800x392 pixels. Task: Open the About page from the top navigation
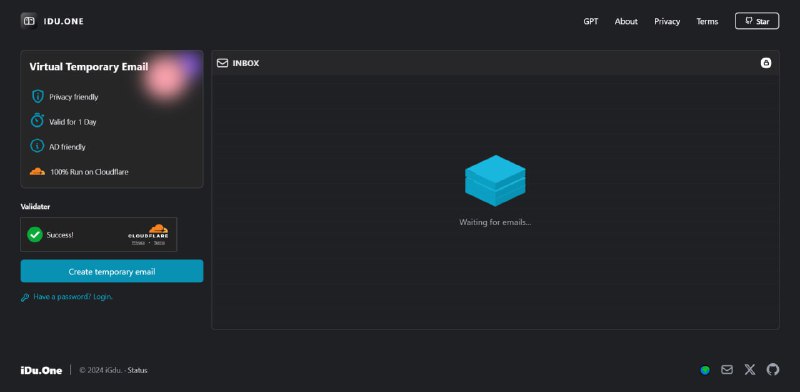[626, 21]
